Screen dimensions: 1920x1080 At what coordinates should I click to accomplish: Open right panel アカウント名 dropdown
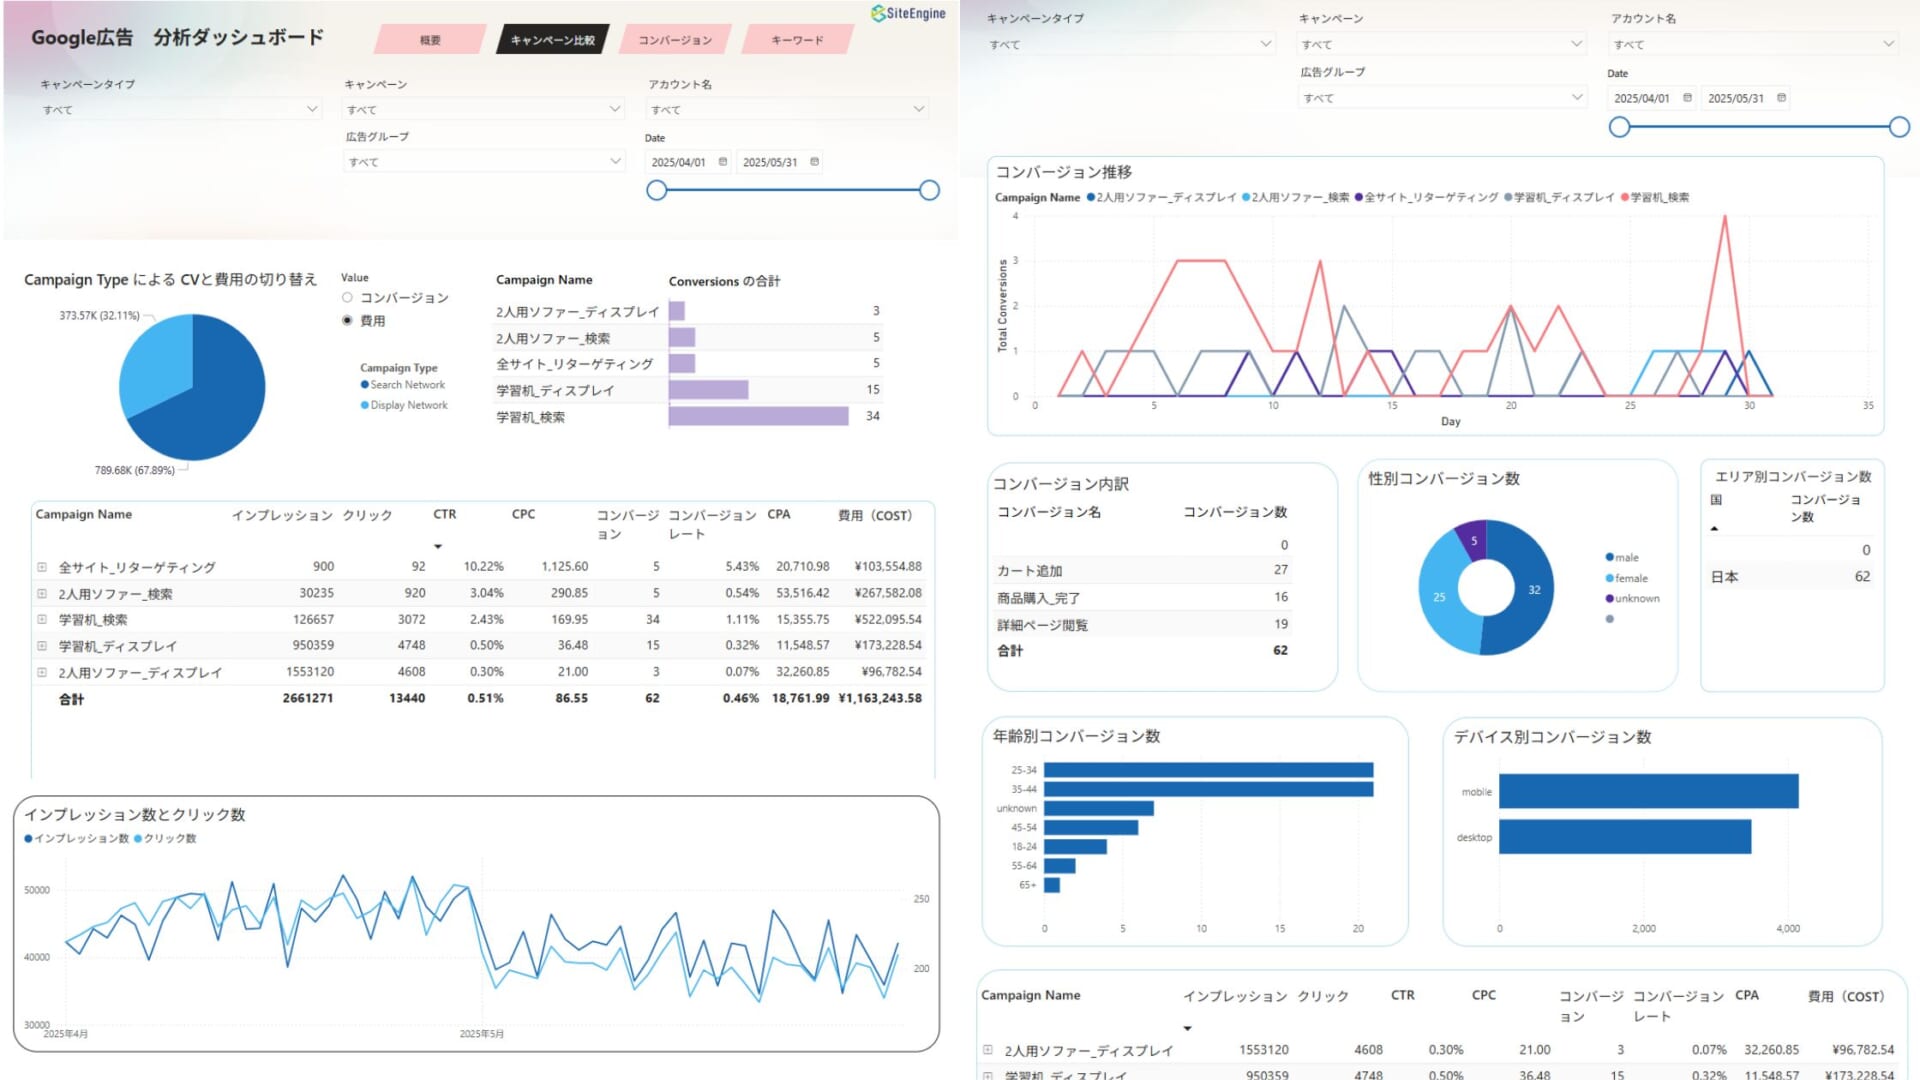1753,44
